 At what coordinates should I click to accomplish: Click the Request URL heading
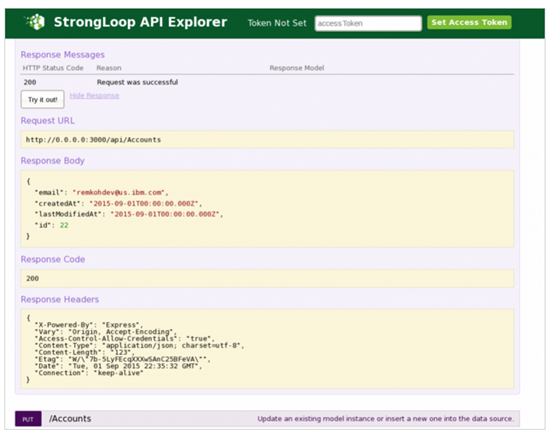tap(48, 121)
